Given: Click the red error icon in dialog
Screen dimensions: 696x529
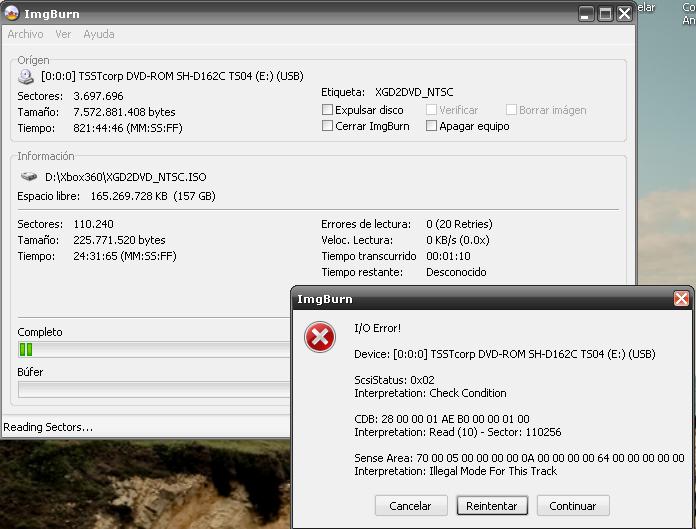Looking at the screenshot, I should point(320,337).
